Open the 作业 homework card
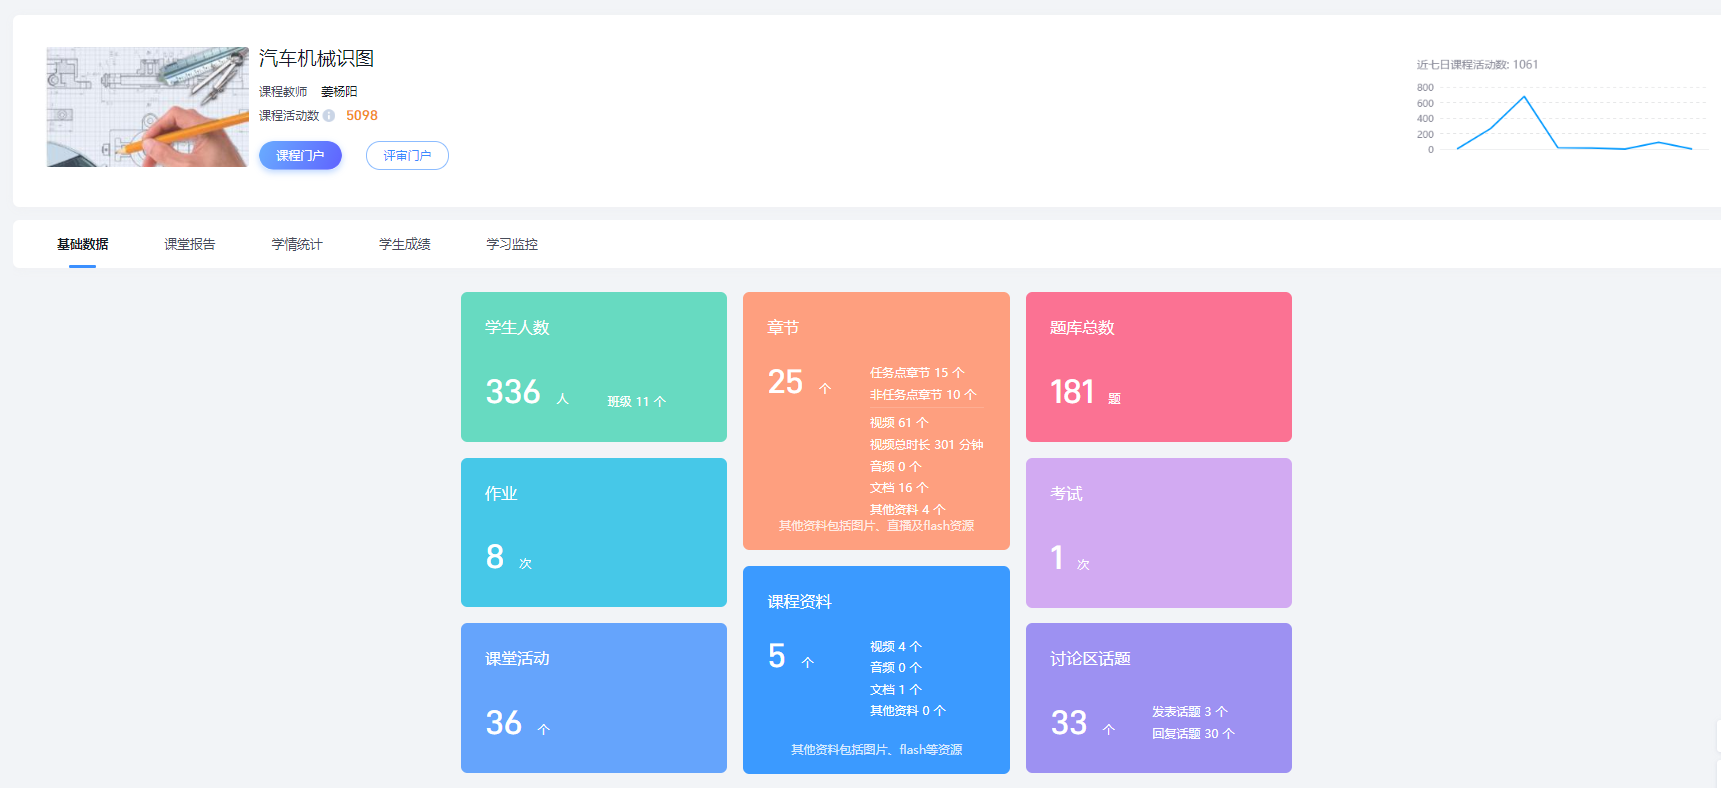Image resolution: width=1721 pixels, height=788 pixels. 593,532
